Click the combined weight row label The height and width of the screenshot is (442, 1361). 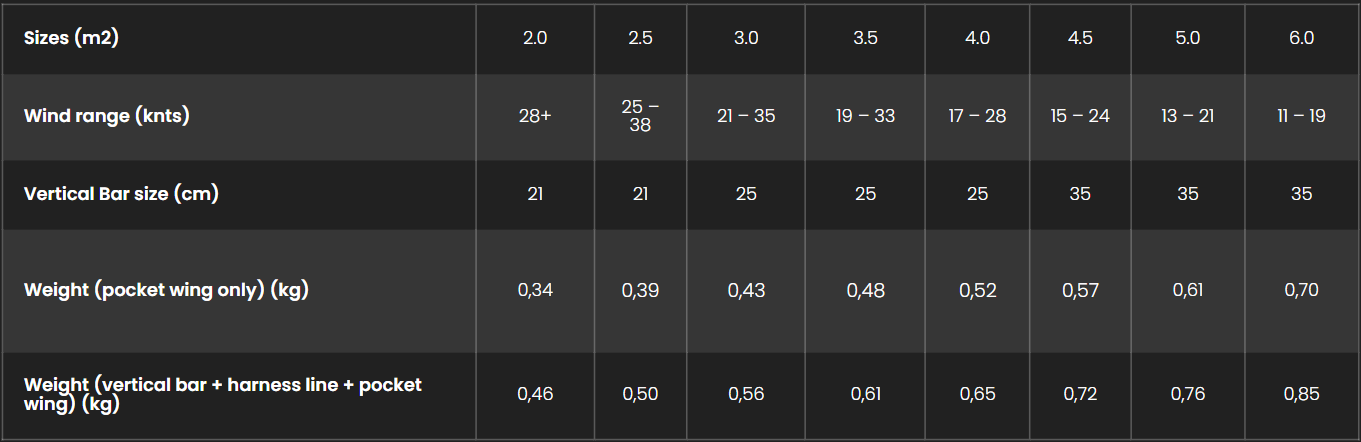point(222,394)
